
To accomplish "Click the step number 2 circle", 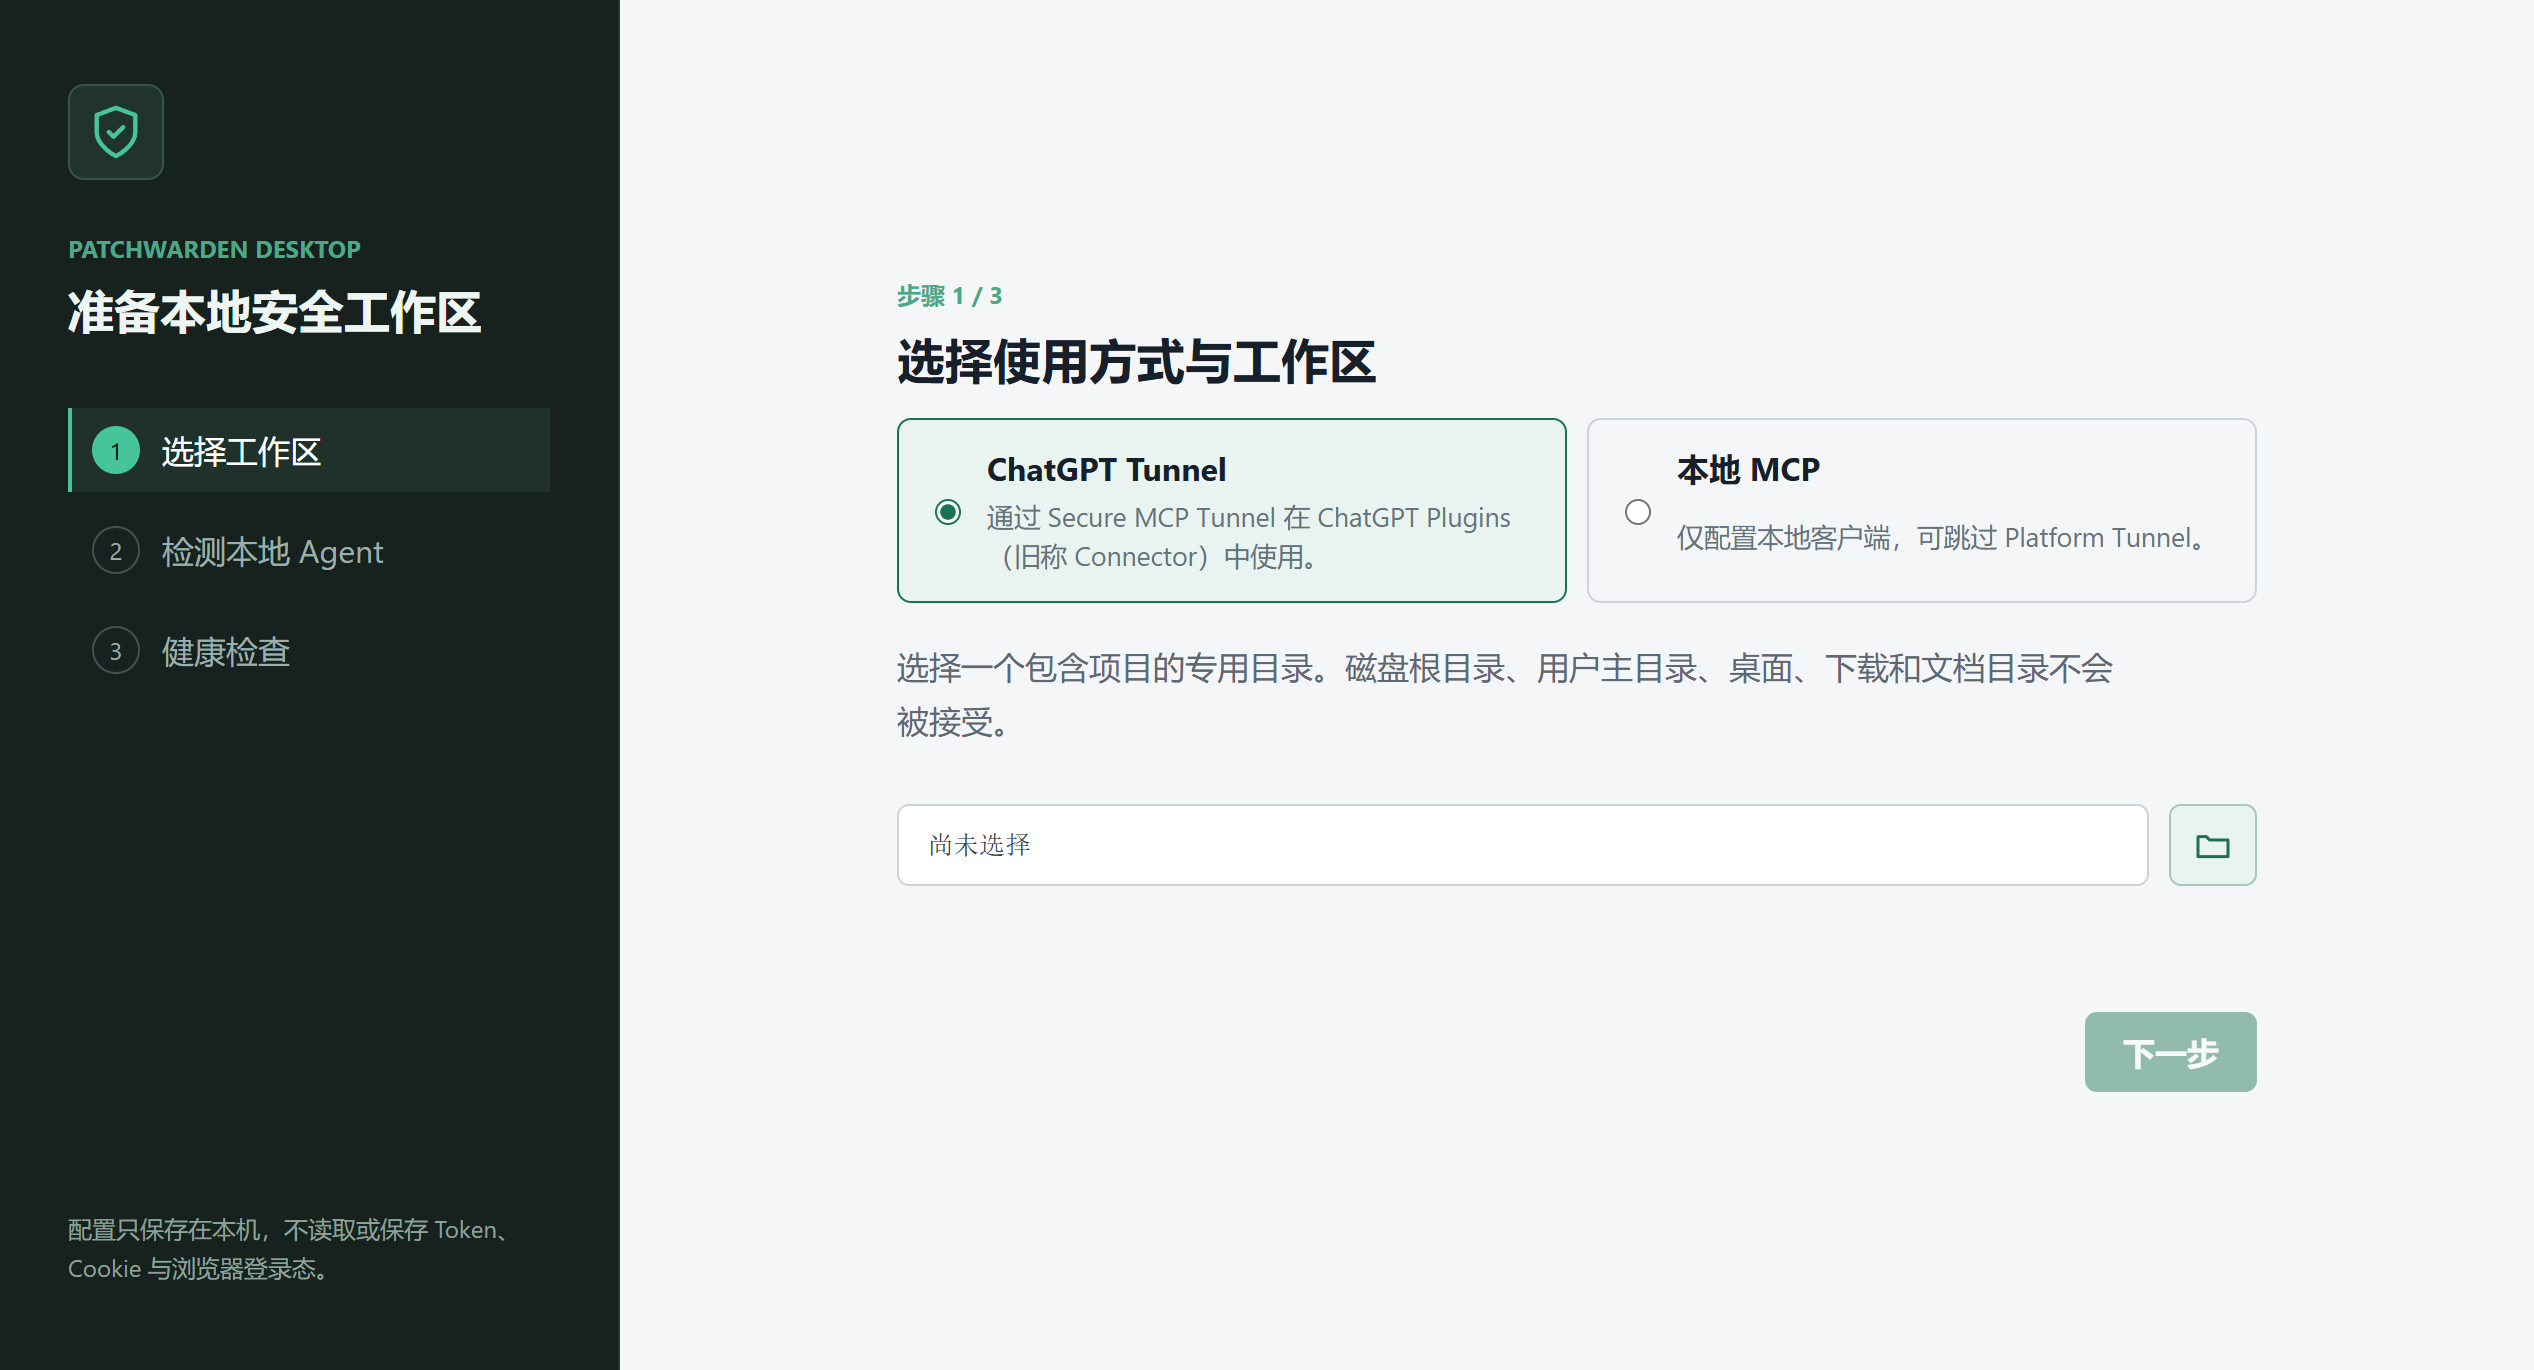I will [116, 551].
